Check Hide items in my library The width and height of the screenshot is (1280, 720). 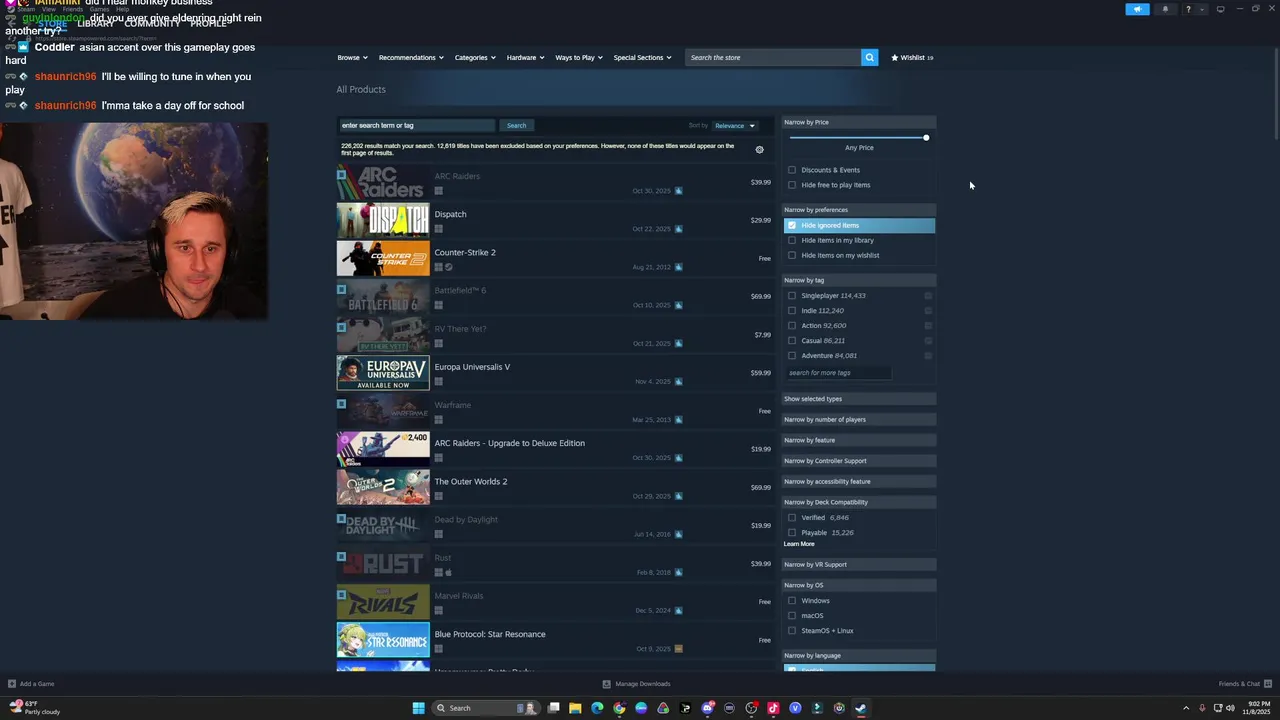pos(792,240)
